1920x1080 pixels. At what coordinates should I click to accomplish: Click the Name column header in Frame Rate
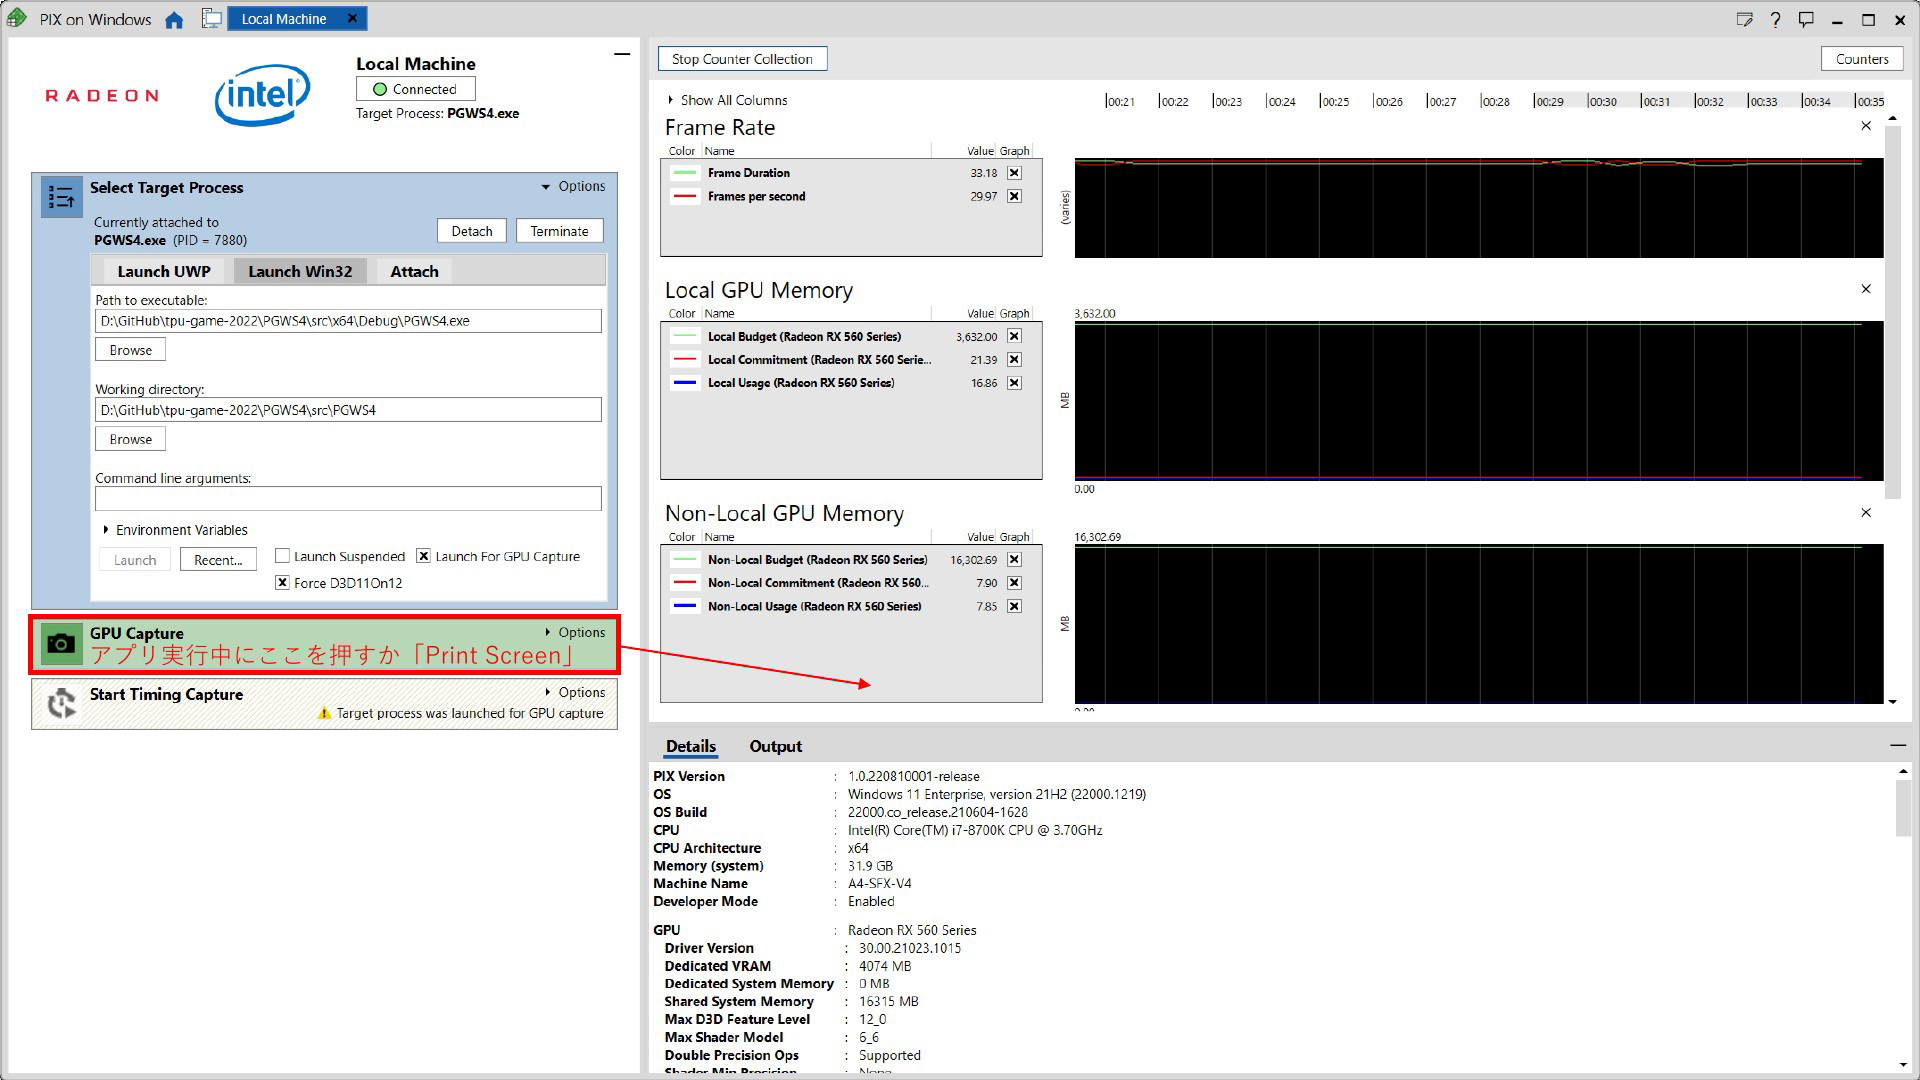[719, 151]
